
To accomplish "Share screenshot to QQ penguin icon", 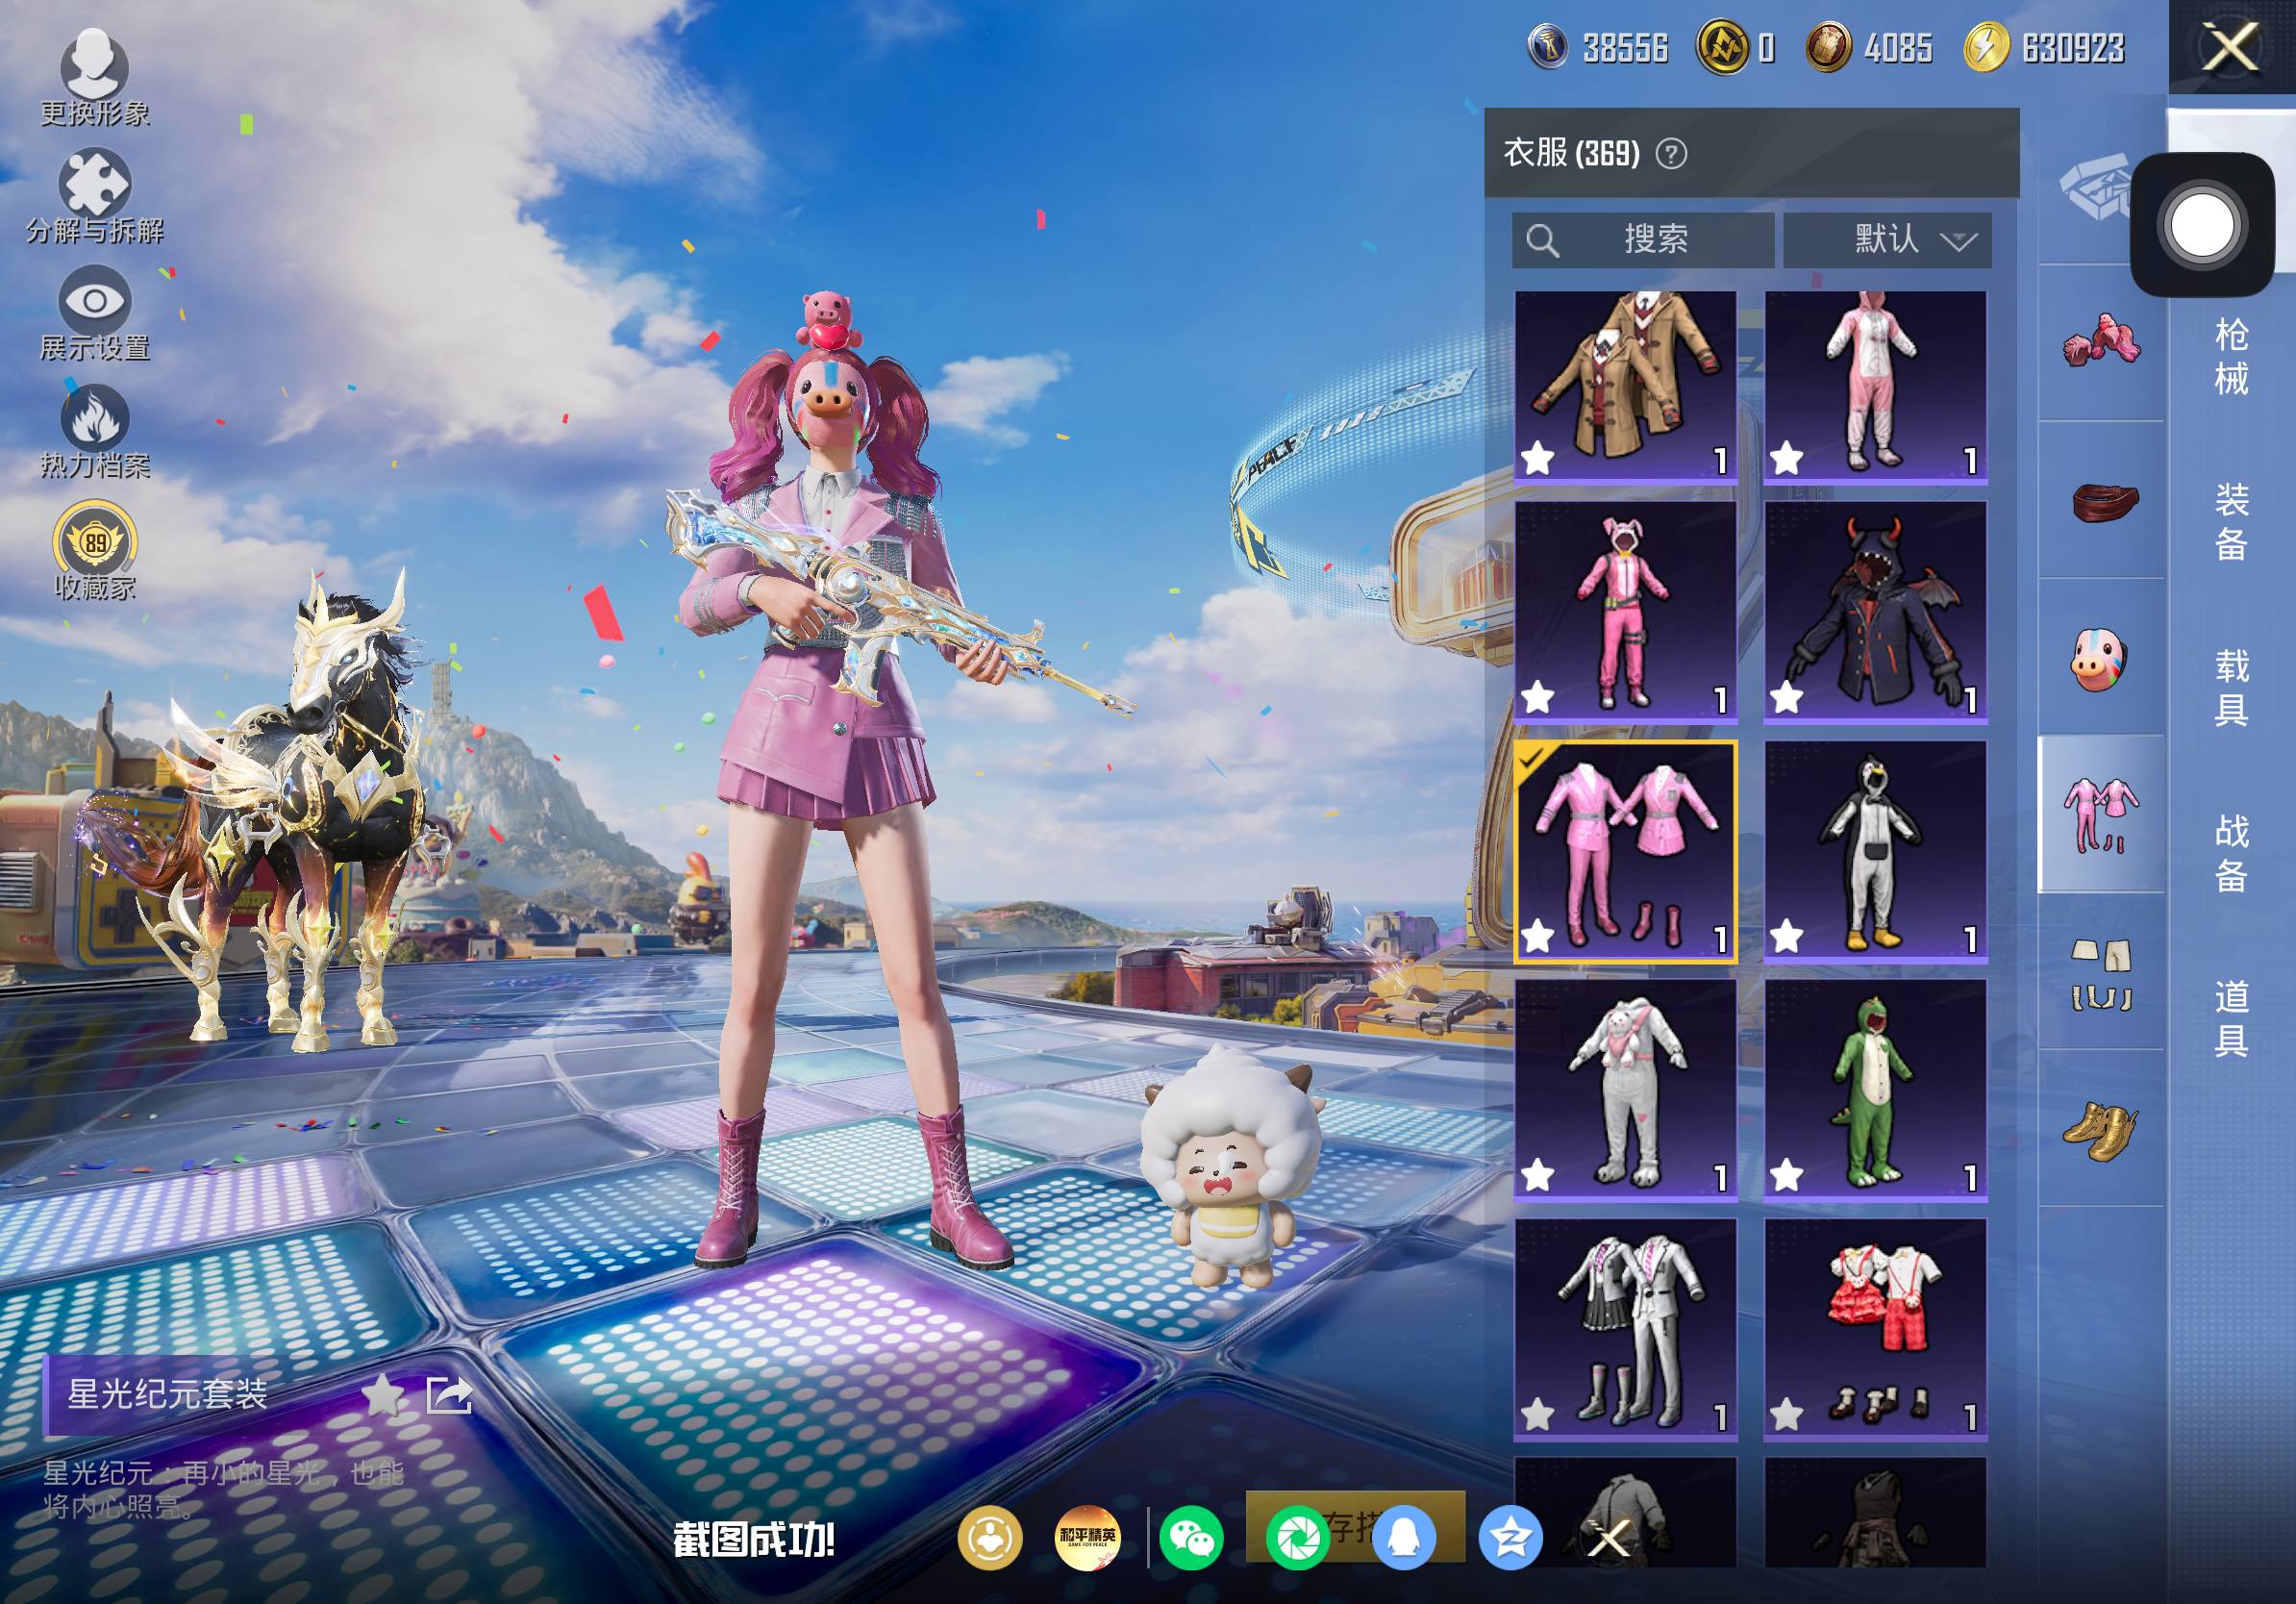I will coord(1404,1538).
